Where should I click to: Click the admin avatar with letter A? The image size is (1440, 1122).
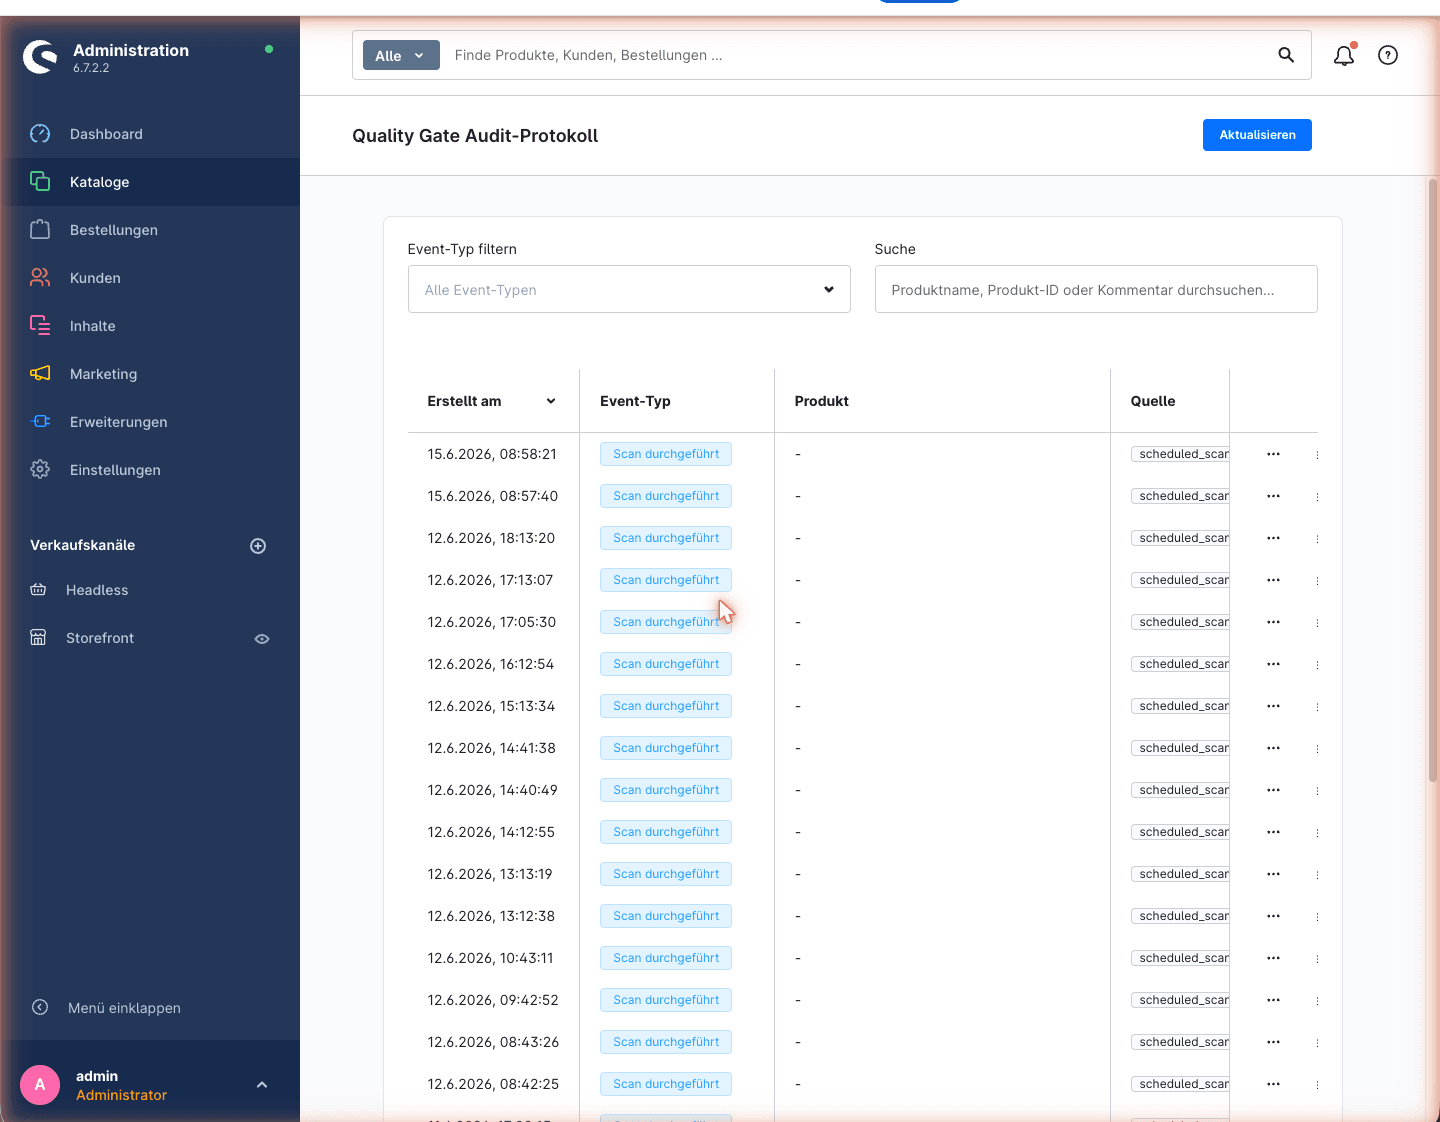(40, 1085)
